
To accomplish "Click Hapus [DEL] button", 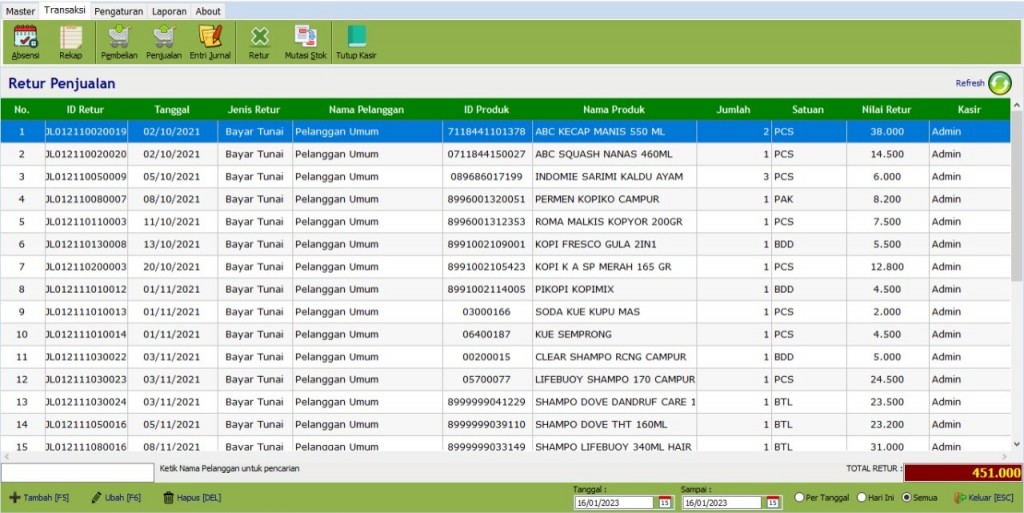I will coord(192,497).
